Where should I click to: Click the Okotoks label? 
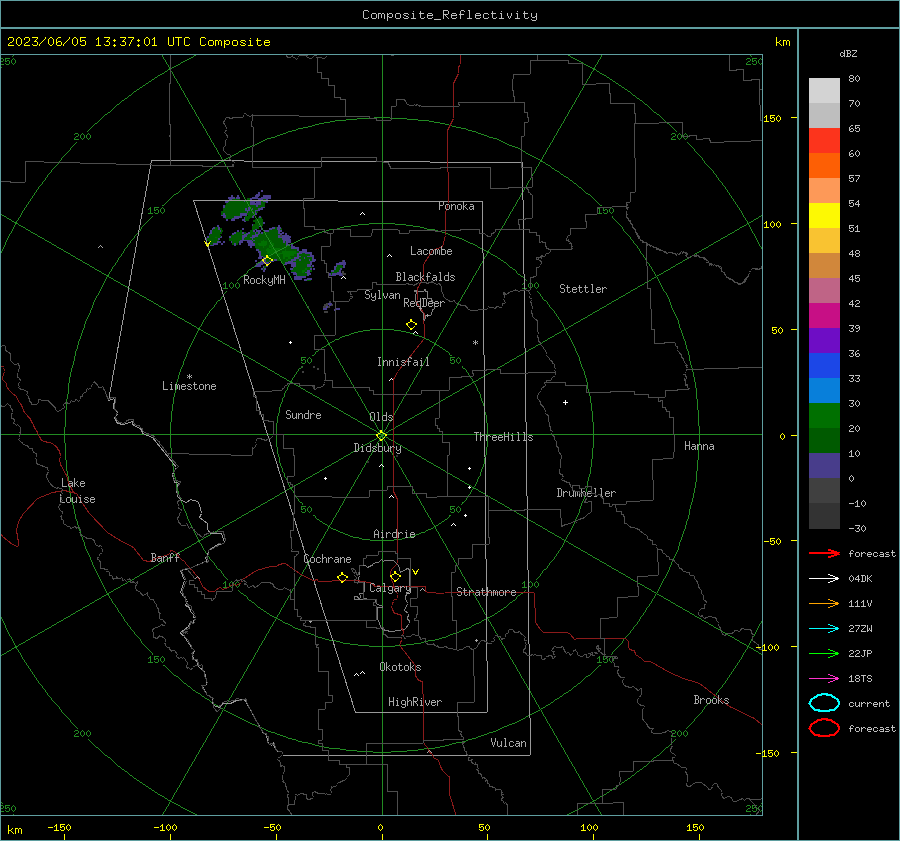pyautogui.click(x=400, y=667)
